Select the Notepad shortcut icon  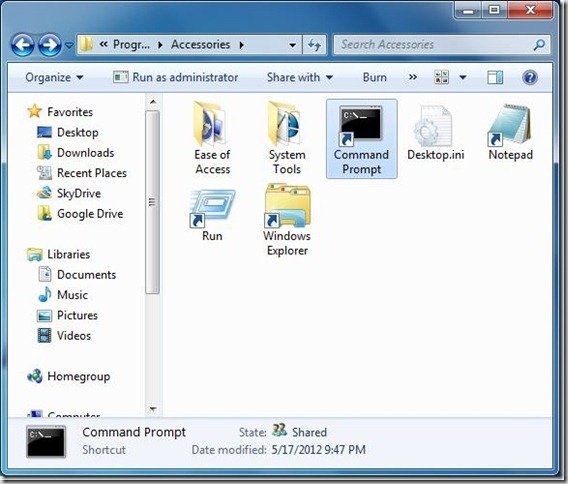tap(510, 132)
